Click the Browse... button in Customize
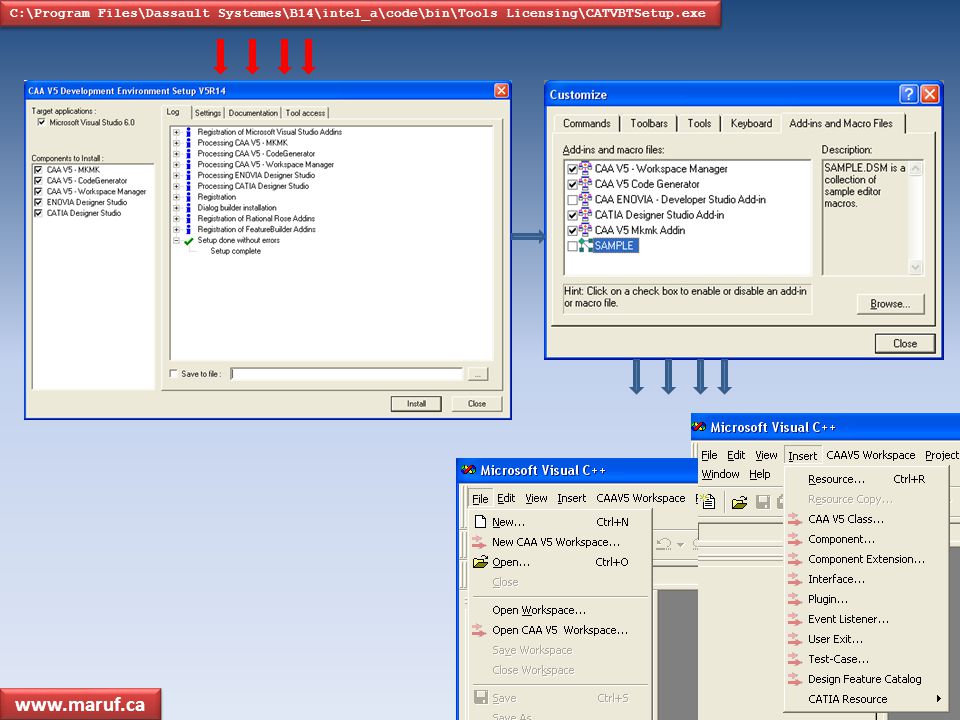The height and width of the screenshot is (720, 960). tap(890, 304)
